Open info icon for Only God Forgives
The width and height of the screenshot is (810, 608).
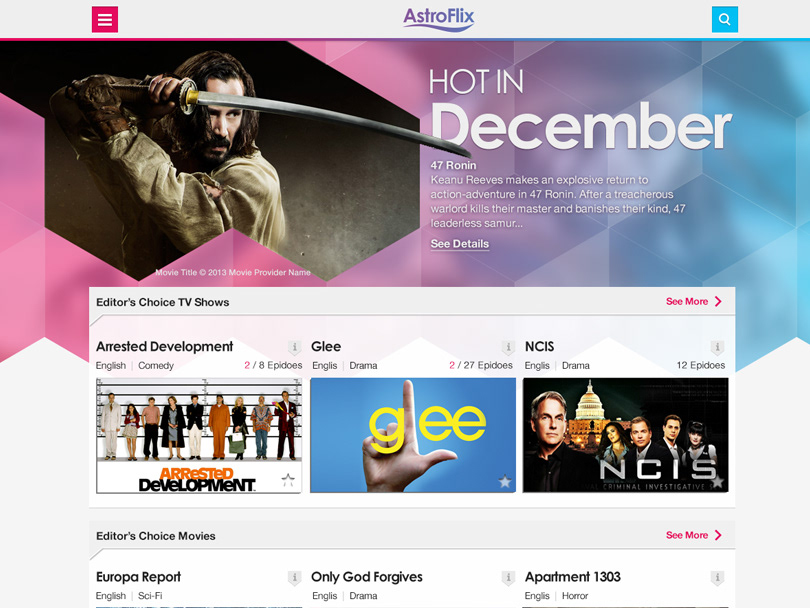pyautogui.click(x=508, y=578)
